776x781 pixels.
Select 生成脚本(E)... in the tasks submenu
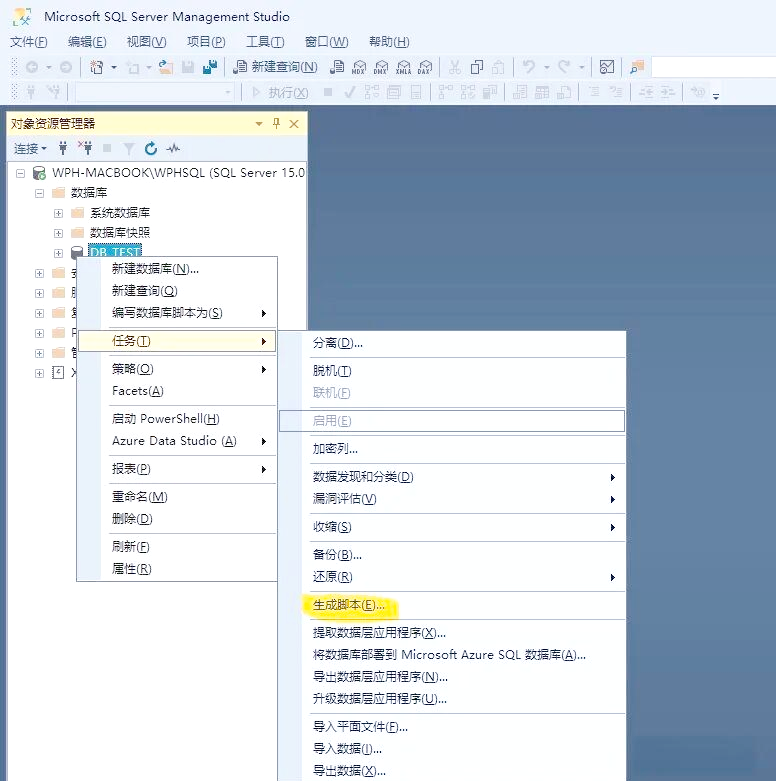coord(452,605)
